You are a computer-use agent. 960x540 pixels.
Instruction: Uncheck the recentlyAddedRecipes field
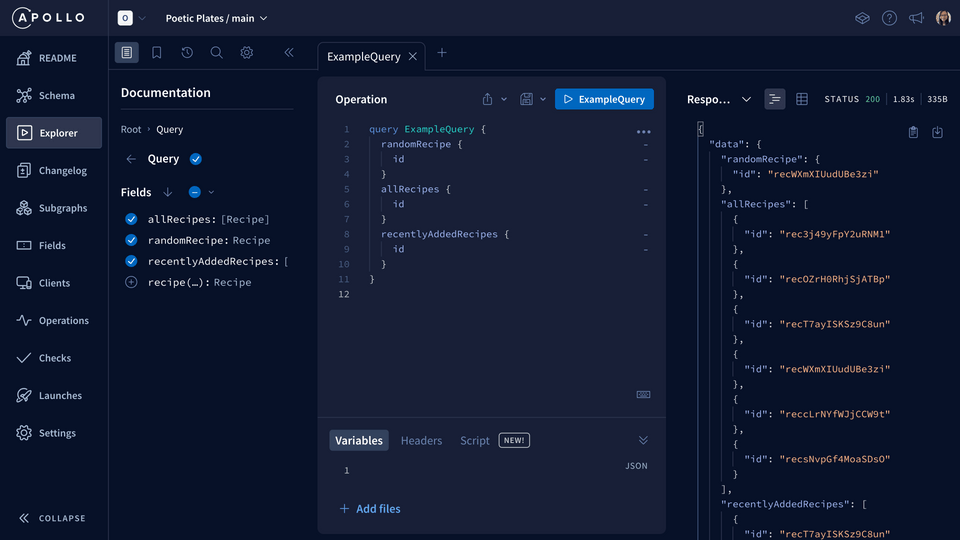tap(131, 261)
